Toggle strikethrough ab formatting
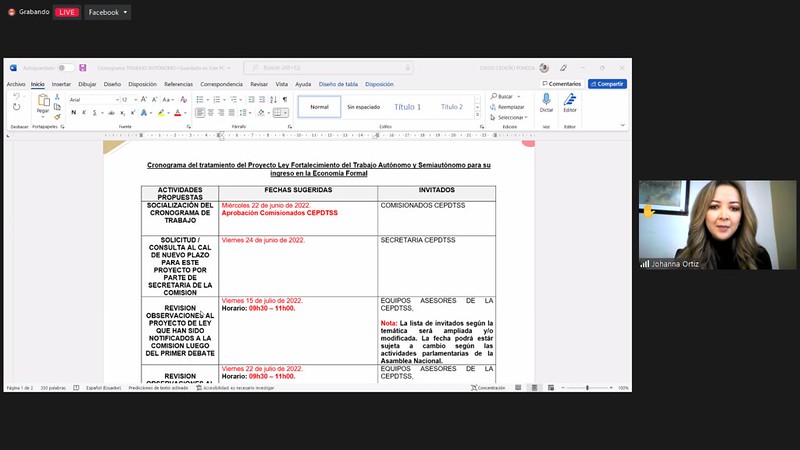 (x=111, y=113)
